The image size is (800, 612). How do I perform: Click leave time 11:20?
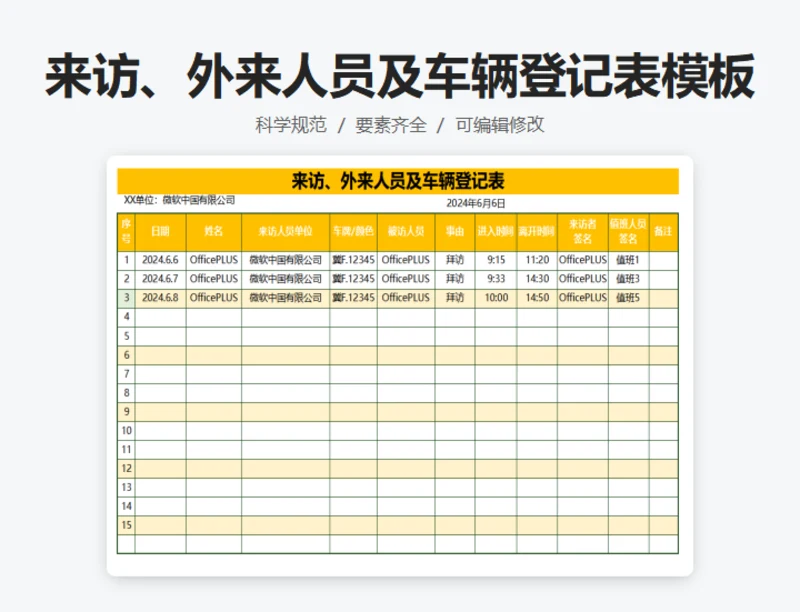point(537,260)
